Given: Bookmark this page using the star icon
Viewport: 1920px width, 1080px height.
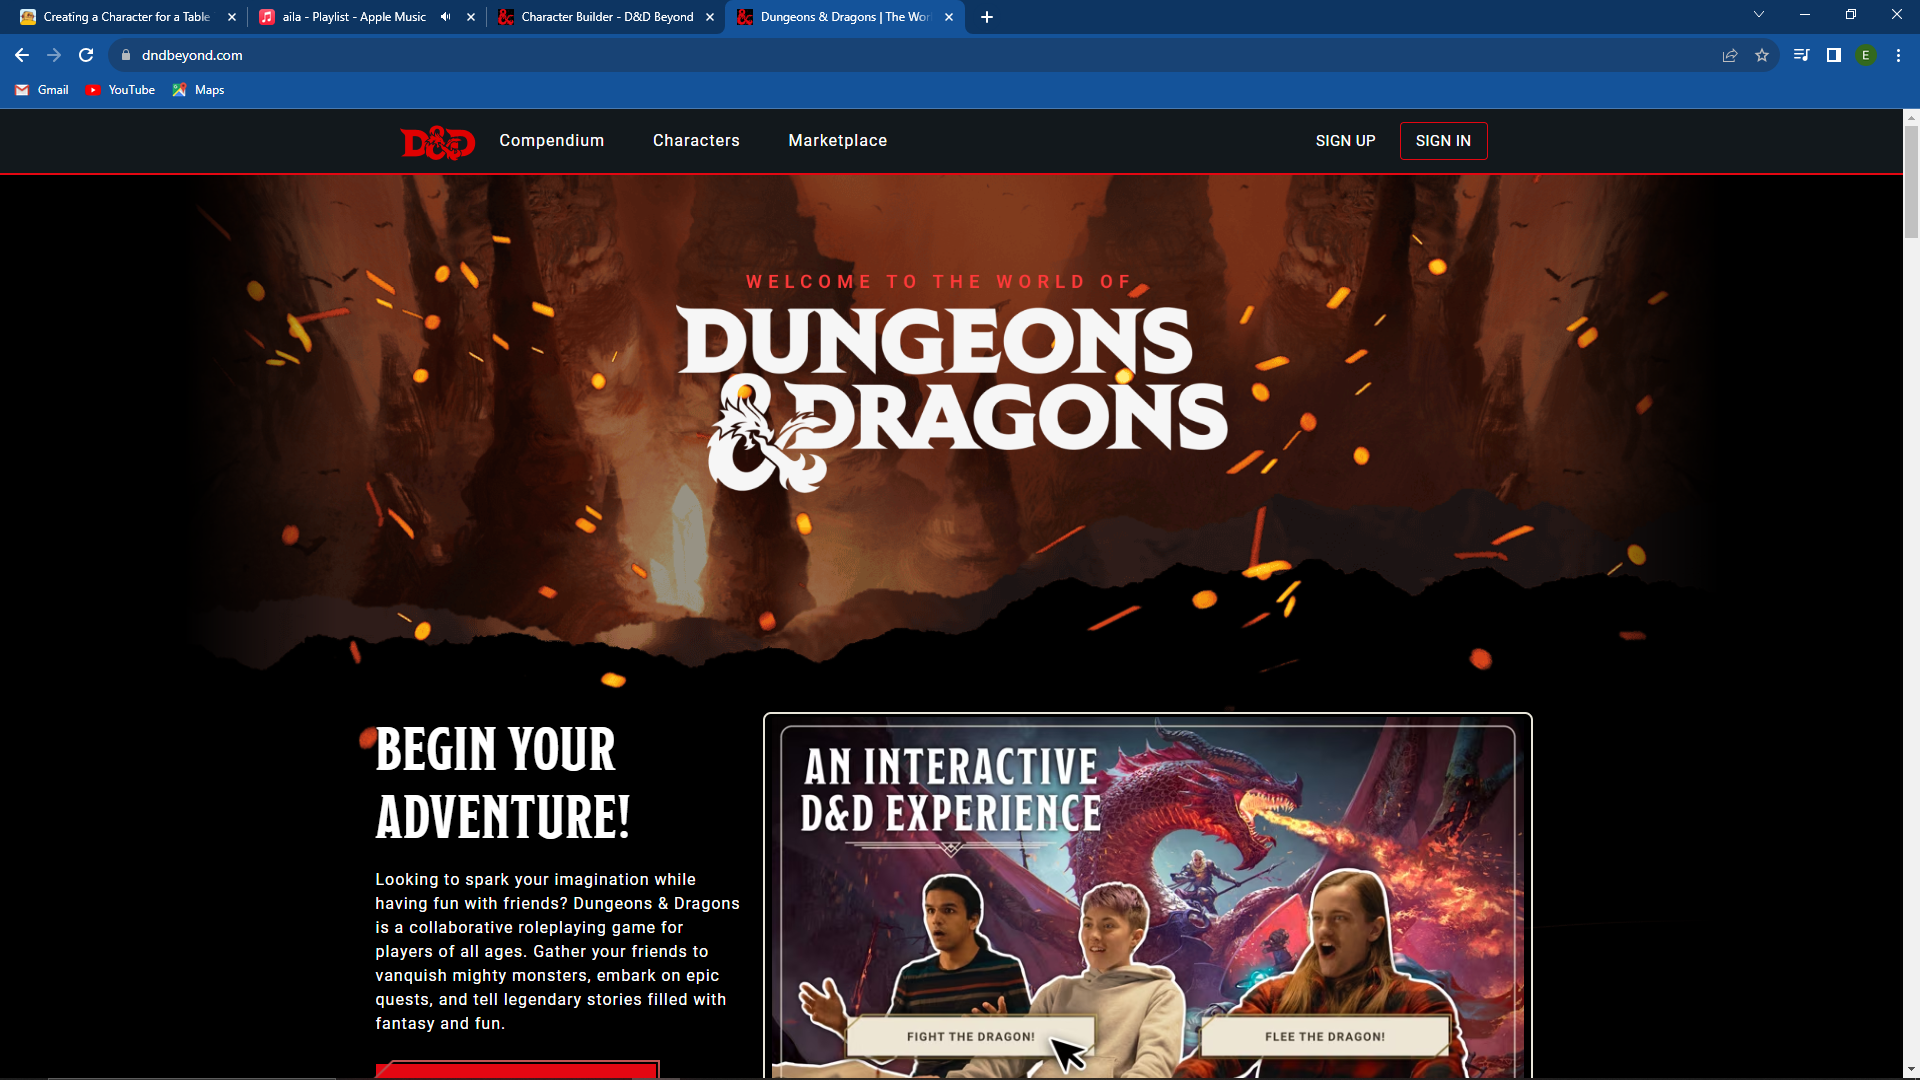Looking at the screenshot, I should 1763,55.
